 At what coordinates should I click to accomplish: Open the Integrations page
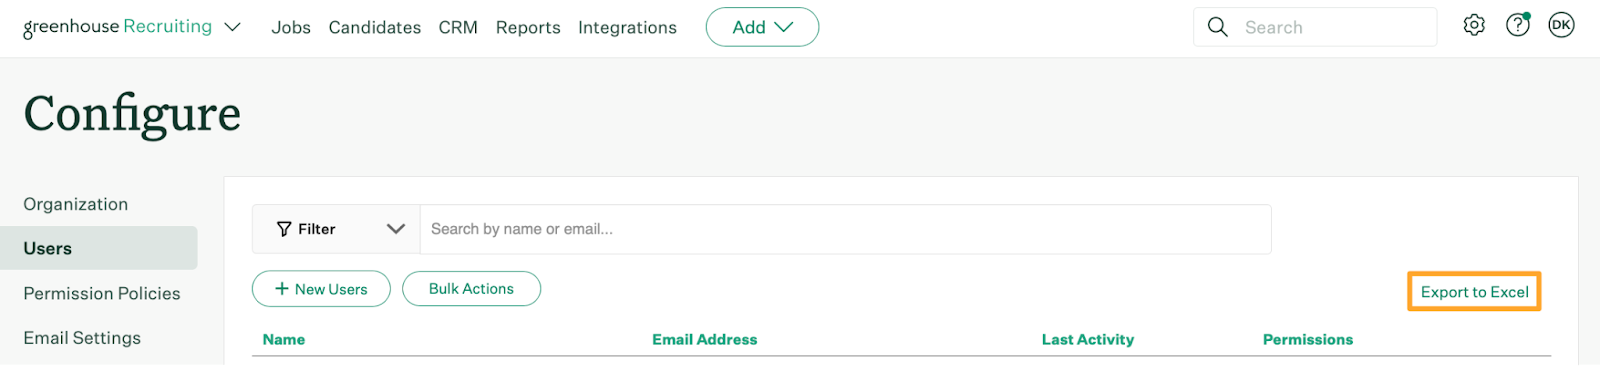click(x=627, y=28)
